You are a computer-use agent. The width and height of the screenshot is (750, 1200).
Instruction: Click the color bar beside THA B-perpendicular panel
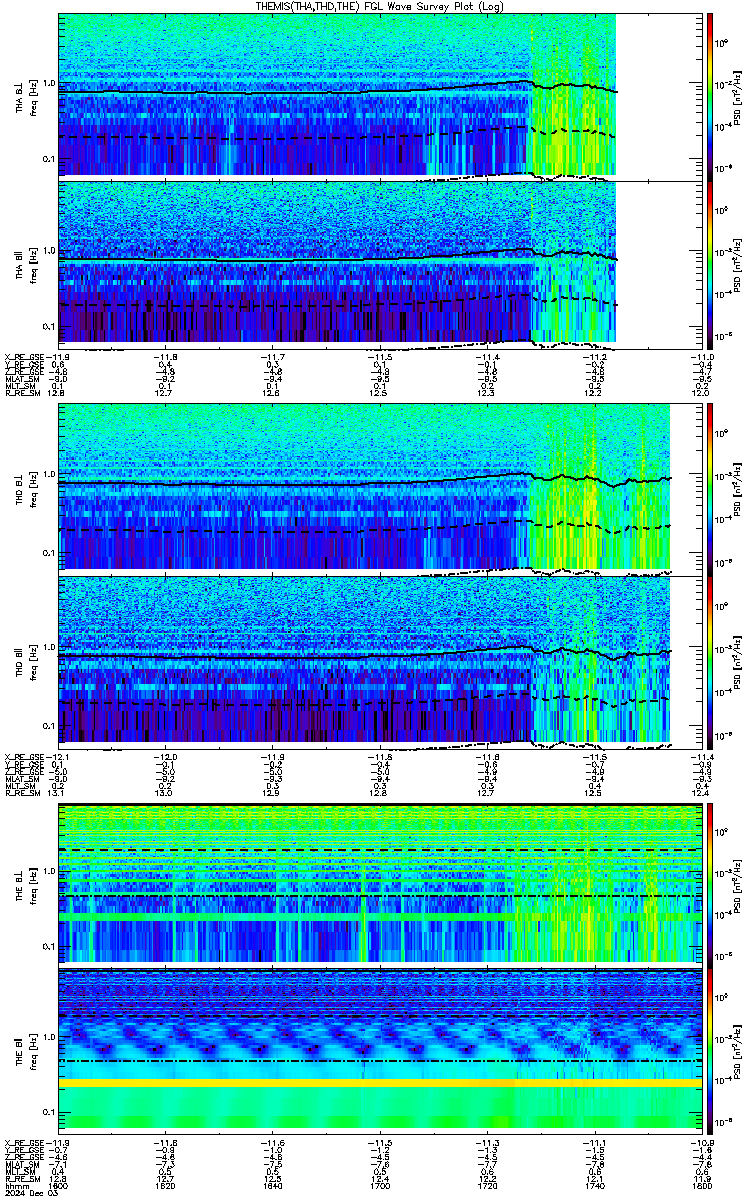(x=710, y=95)
